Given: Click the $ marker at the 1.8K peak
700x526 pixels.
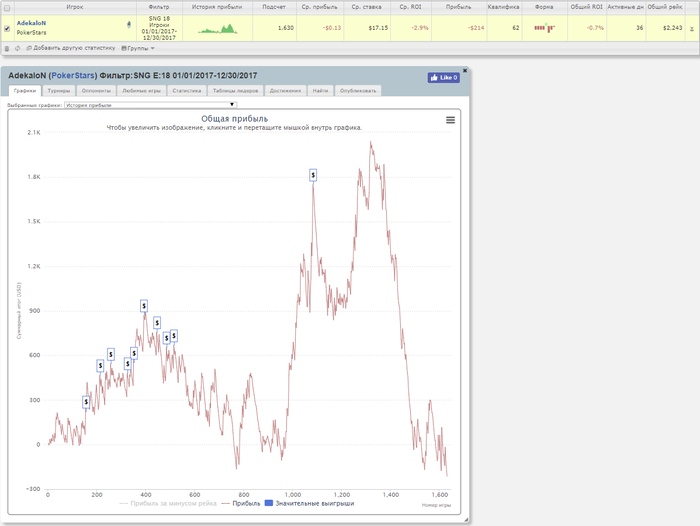Looking at the screenshot, I should pyautogui.click(x=313, y=175).
